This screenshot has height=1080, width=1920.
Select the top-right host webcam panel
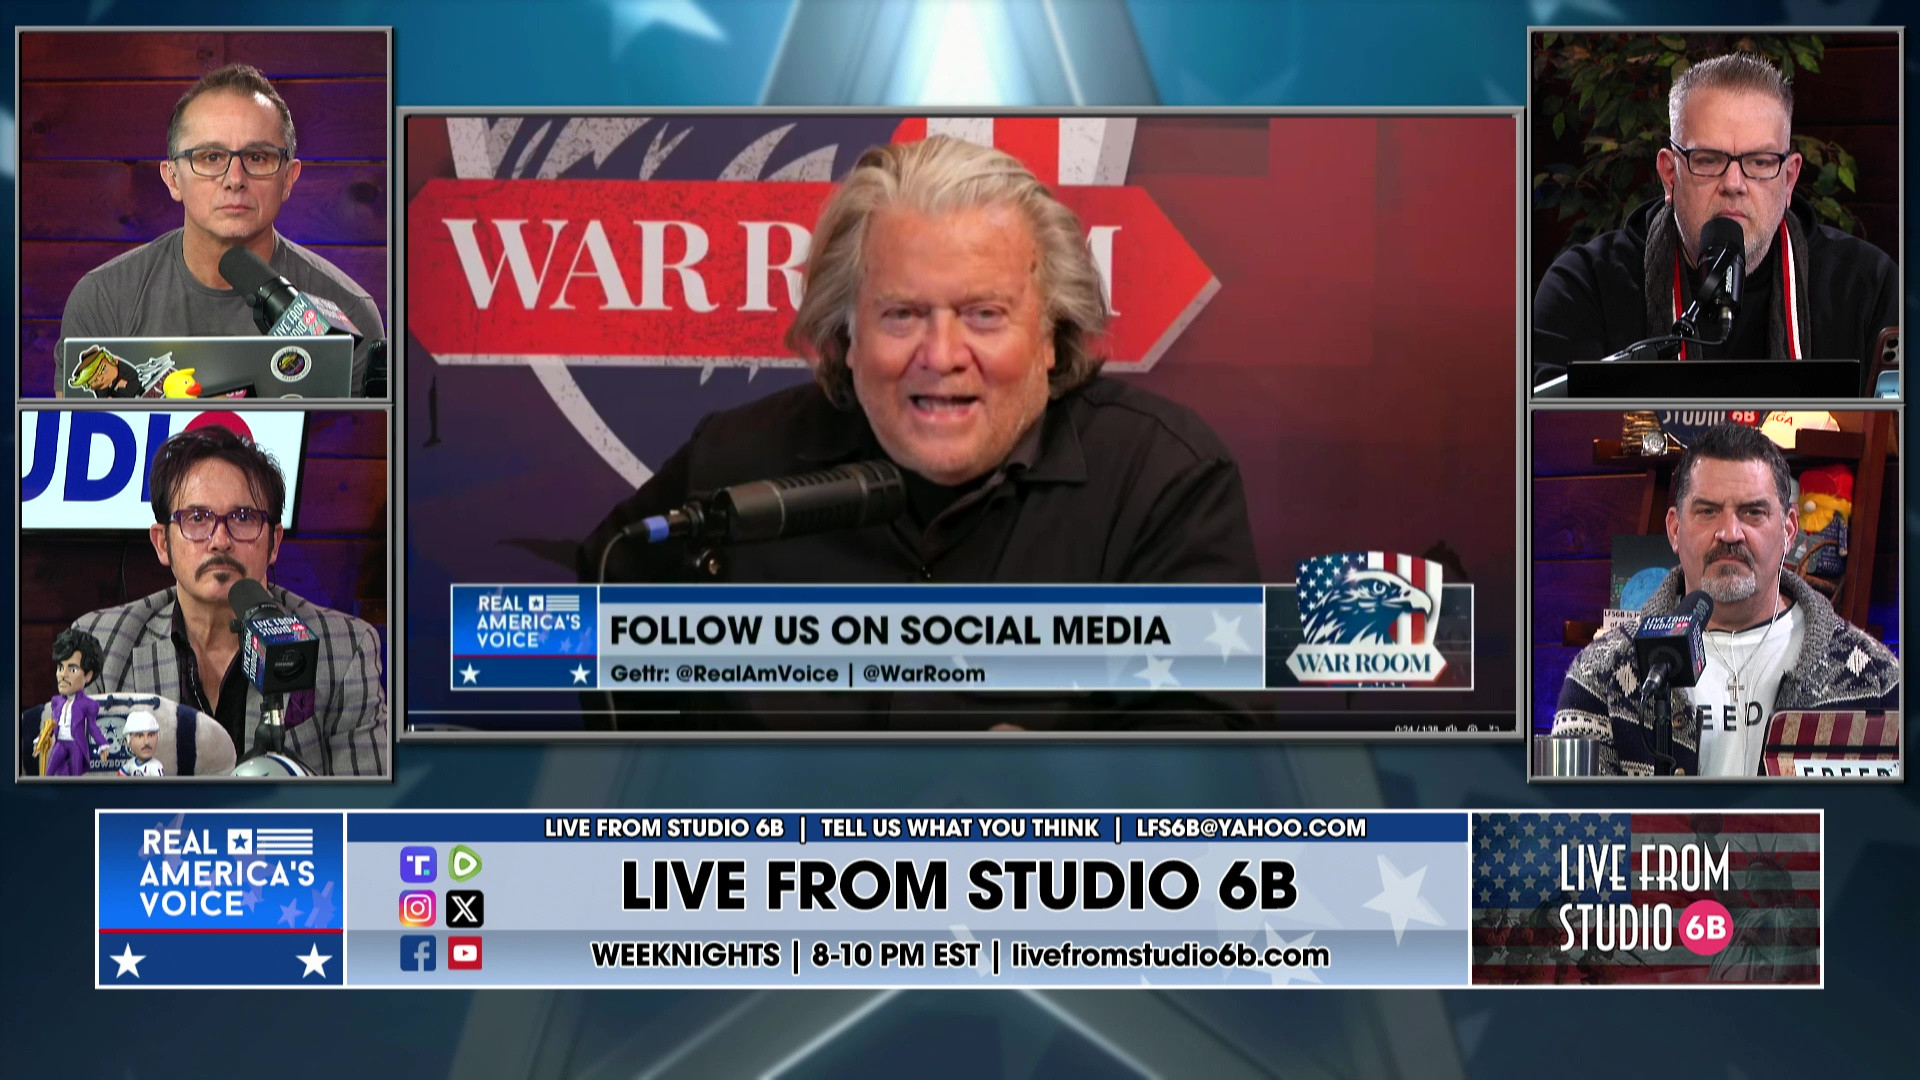click(1715, 213)
